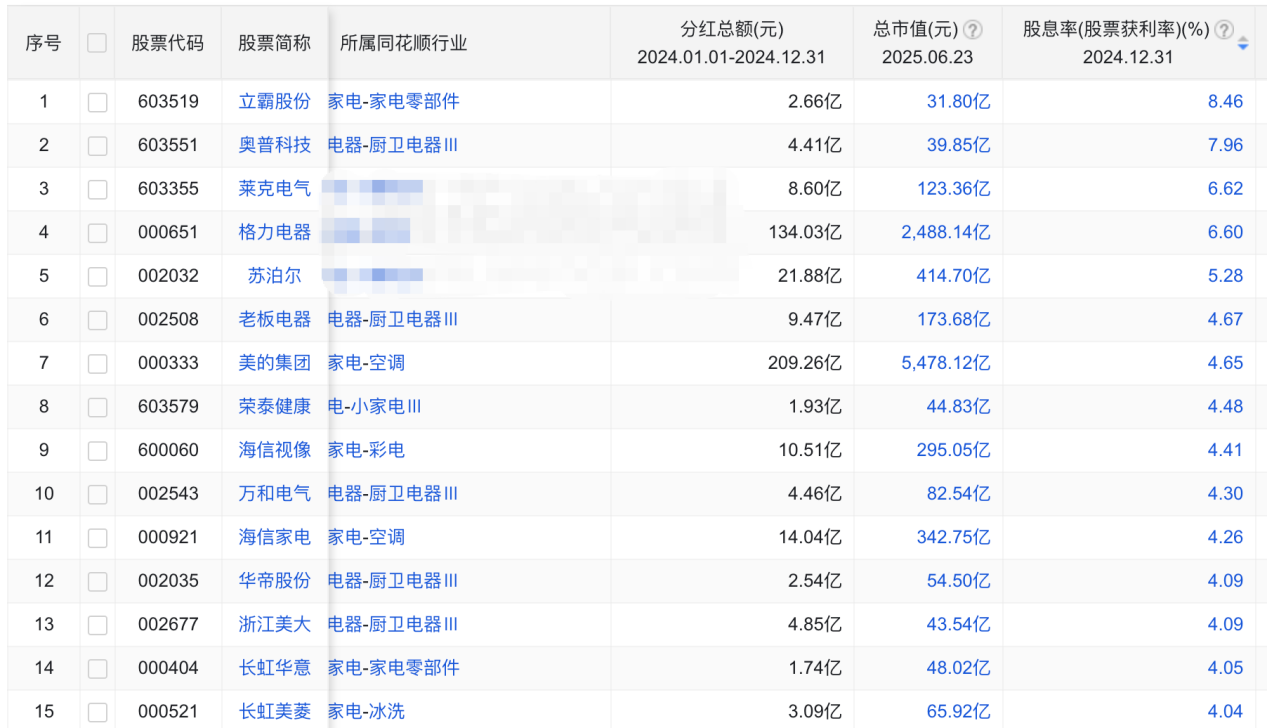The width and height of the screenshot is (1267, 728).
Task: Check the box for 浙江美大 row
Action: [97, 625]
